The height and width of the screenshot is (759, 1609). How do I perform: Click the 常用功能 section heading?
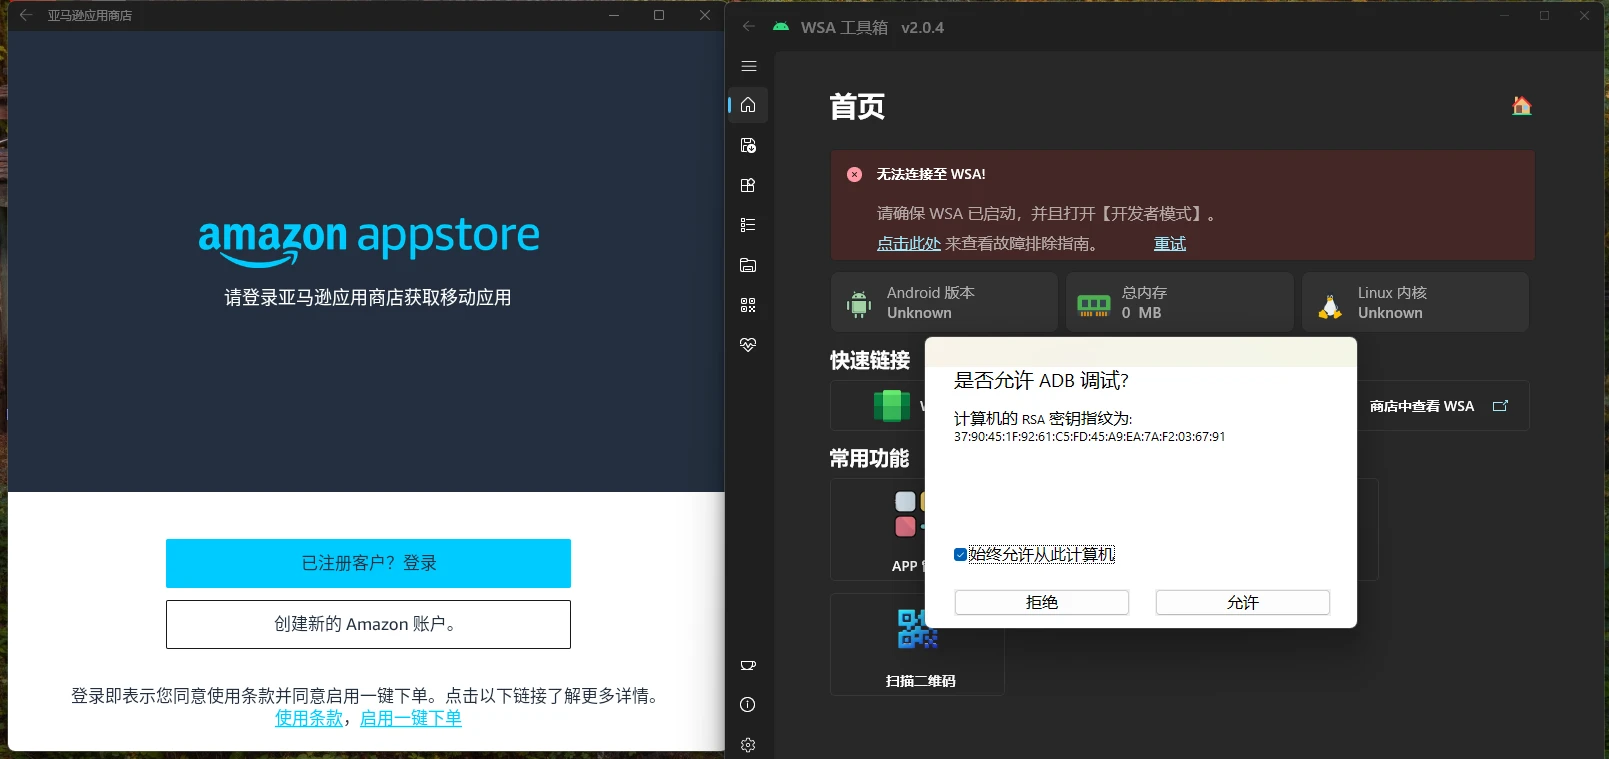tap(870, 458)
